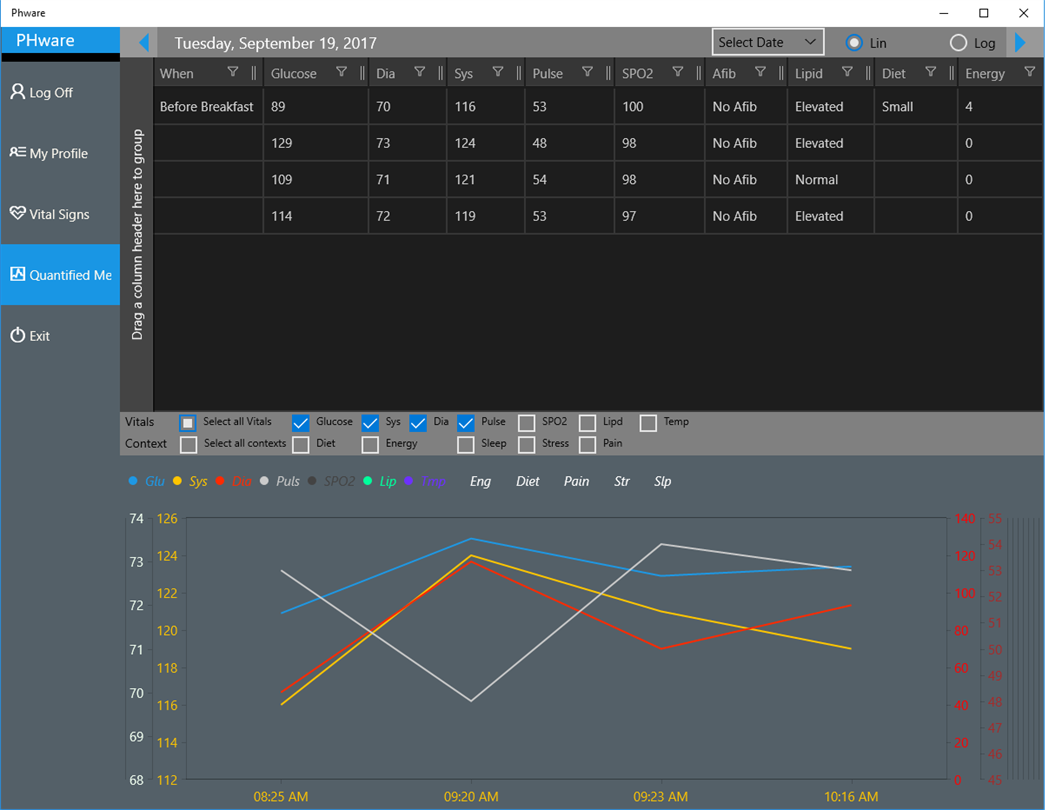Image resolution: width=1045 pixels, height=810 pixels.
Task: Open the Vital Signs menu item
Action: 60,214
